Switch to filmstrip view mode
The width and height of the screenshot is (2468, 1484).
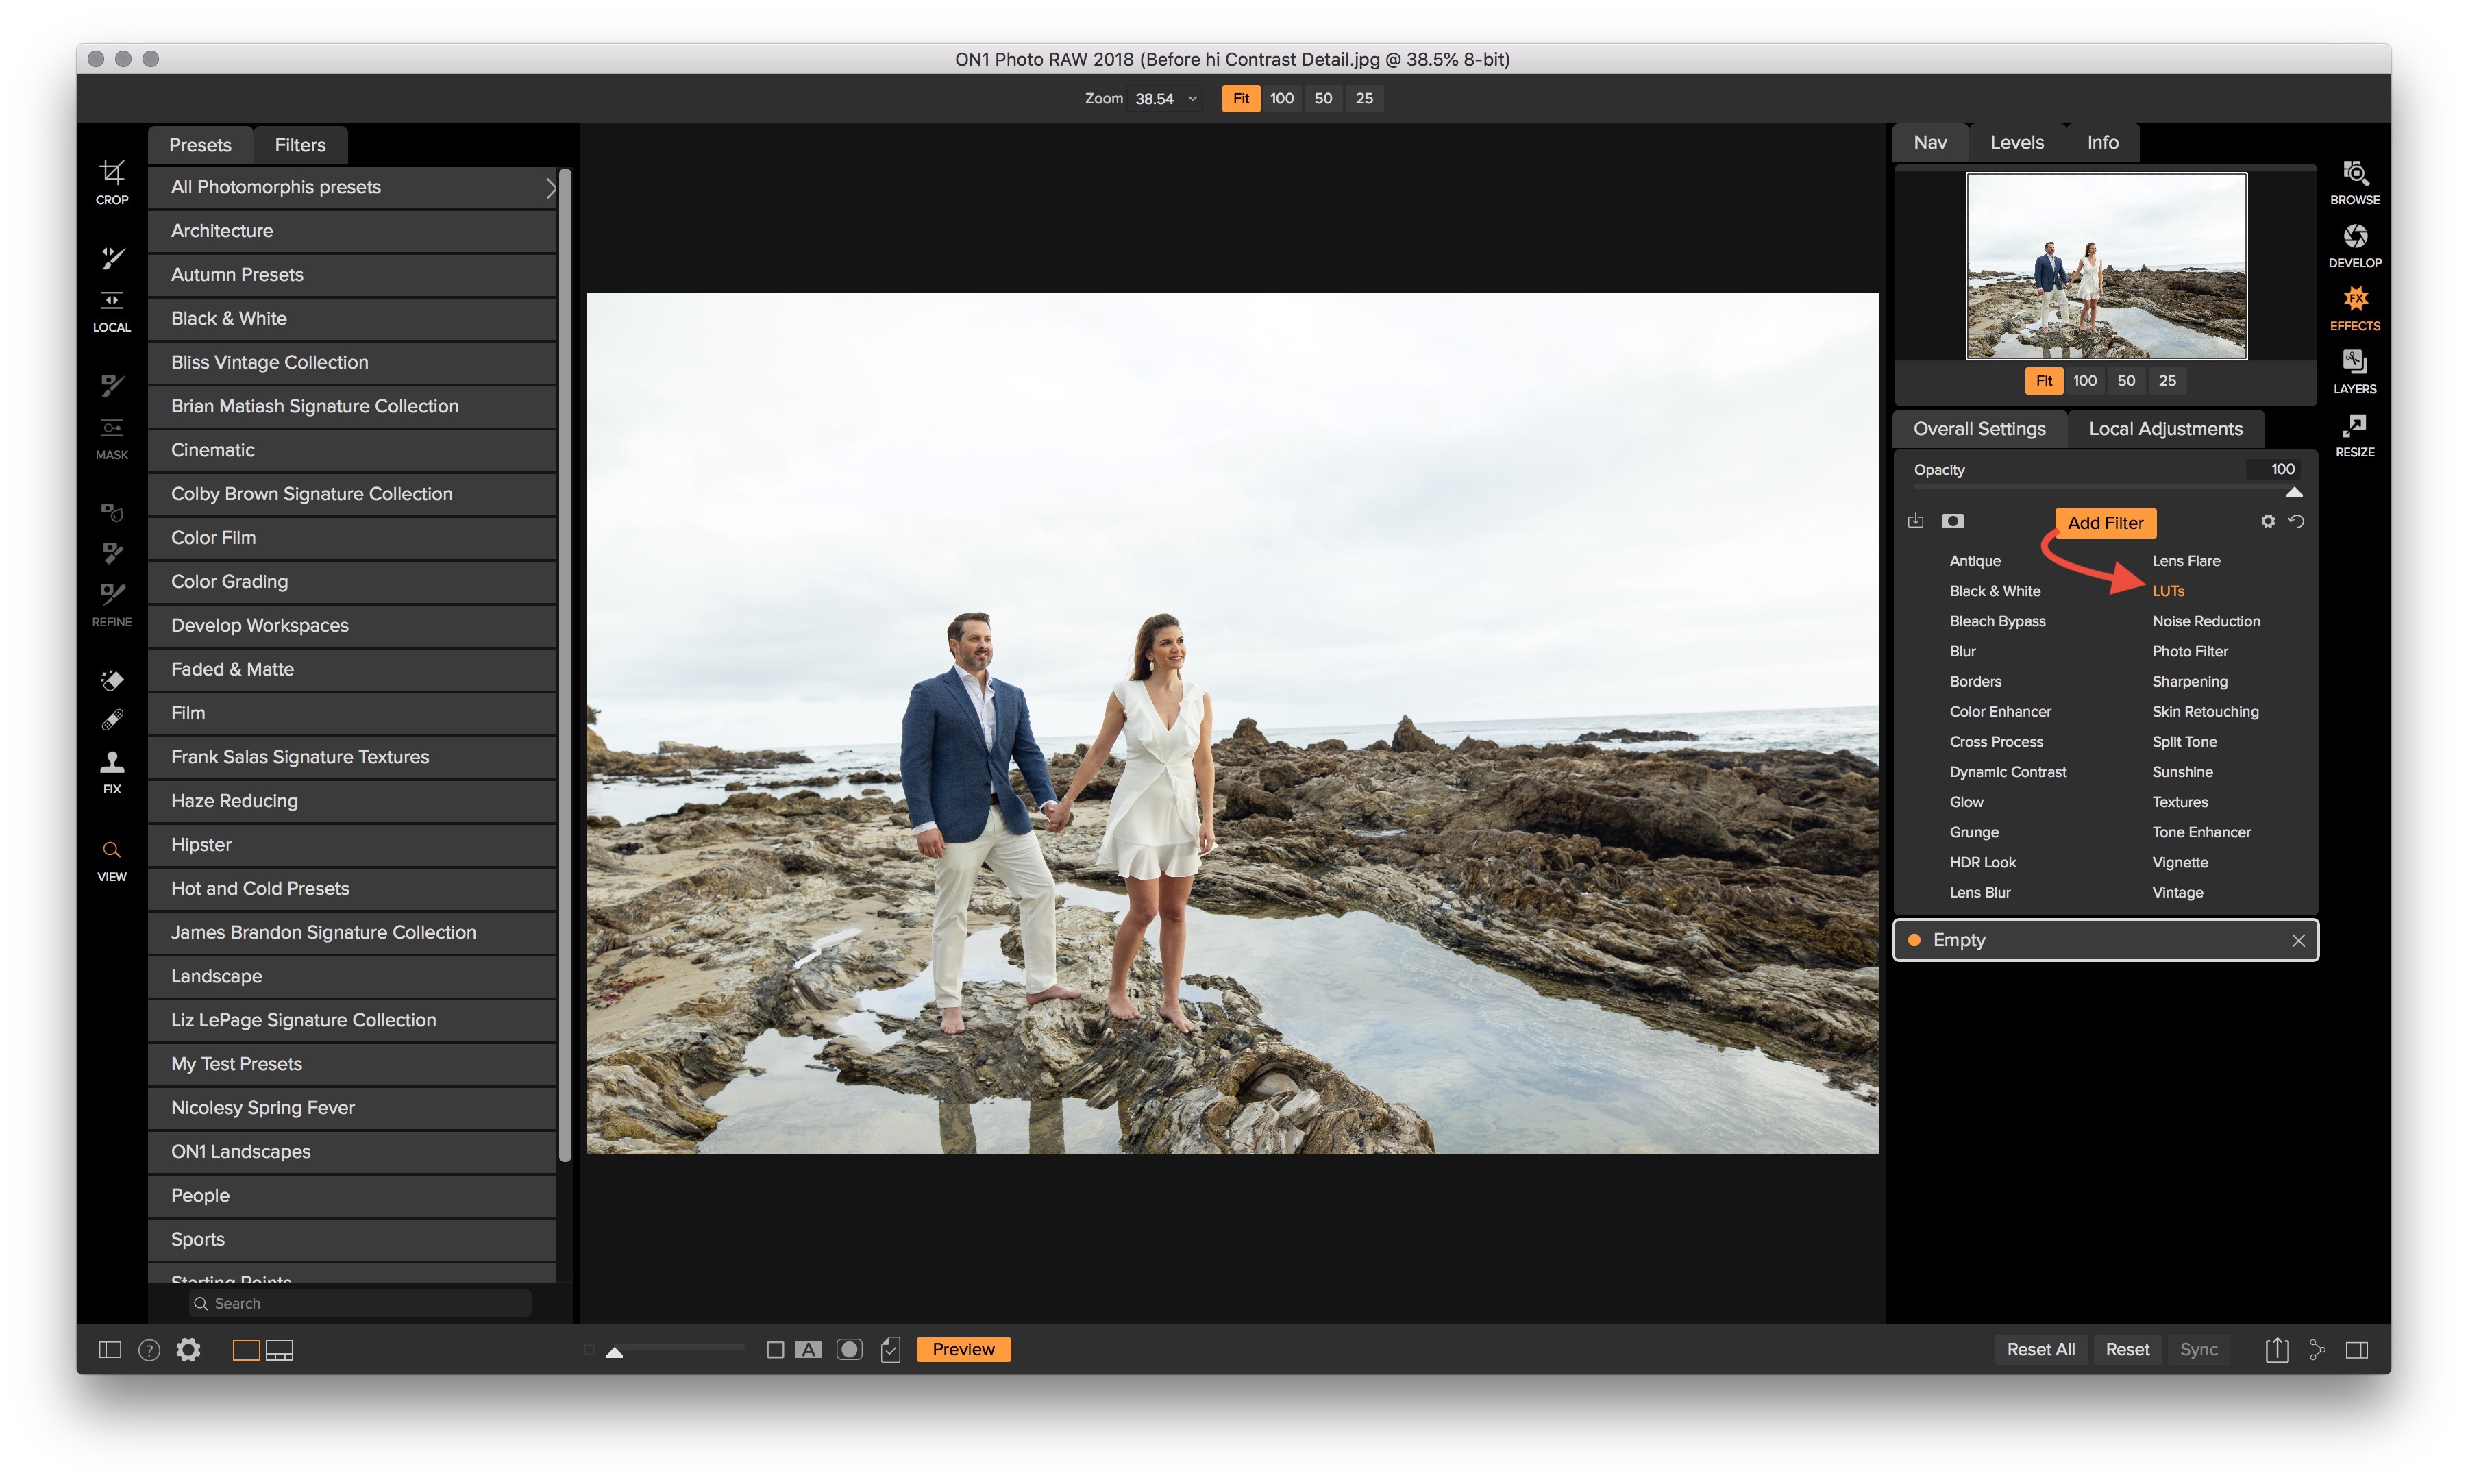[279, 1350]
